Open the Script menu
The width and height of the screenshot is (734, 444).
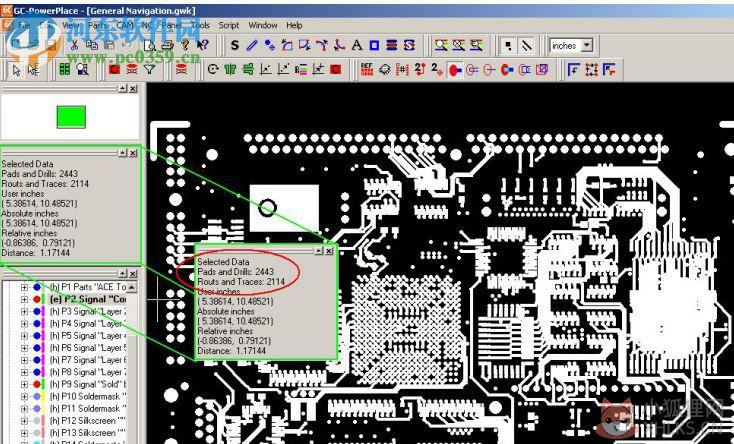228,25
